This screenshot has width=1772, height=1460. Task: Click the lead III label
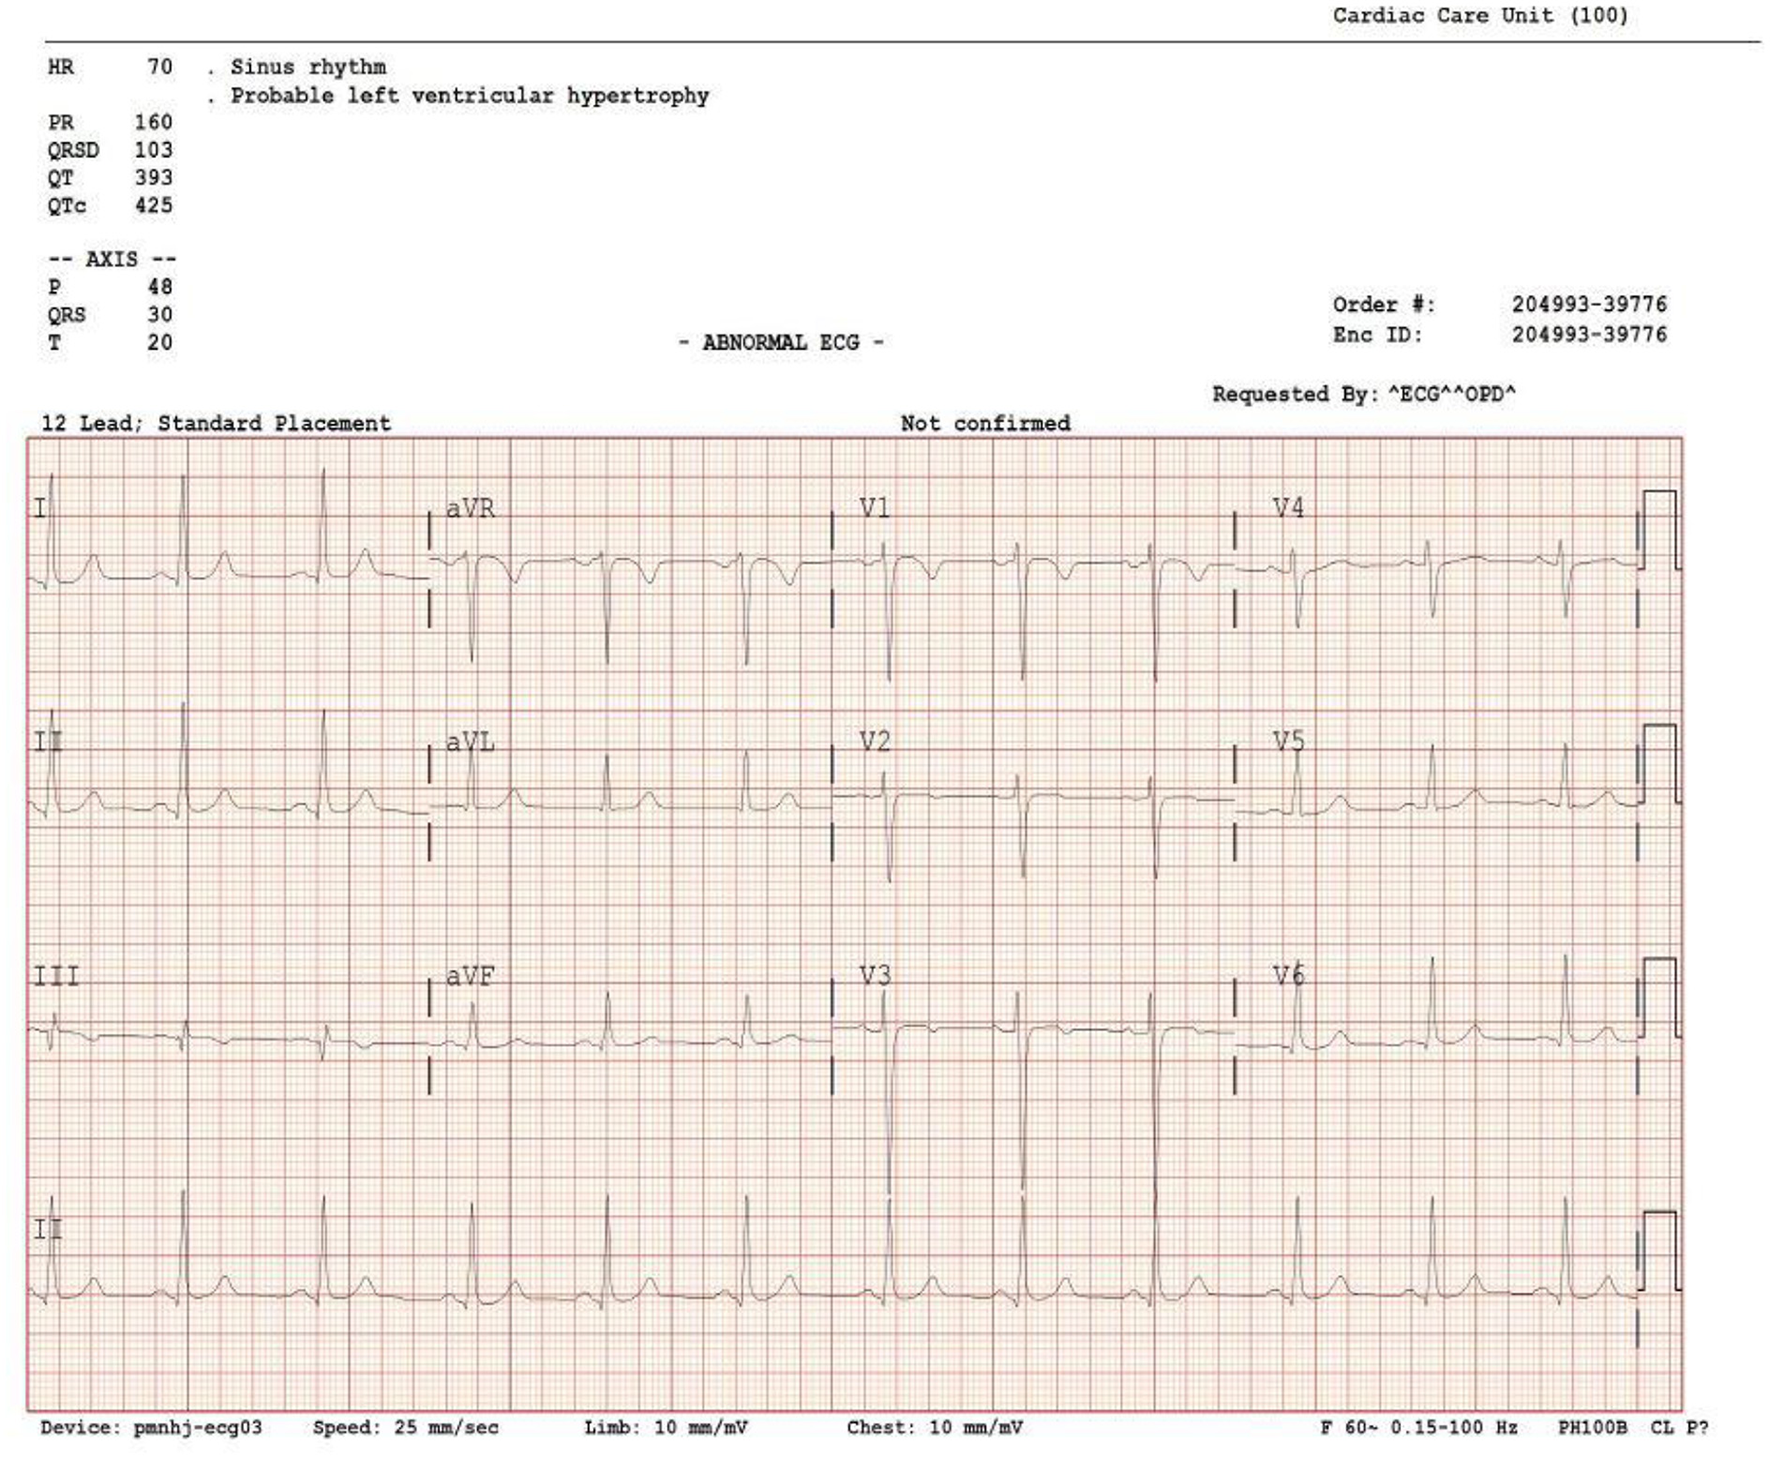(57, 977)
